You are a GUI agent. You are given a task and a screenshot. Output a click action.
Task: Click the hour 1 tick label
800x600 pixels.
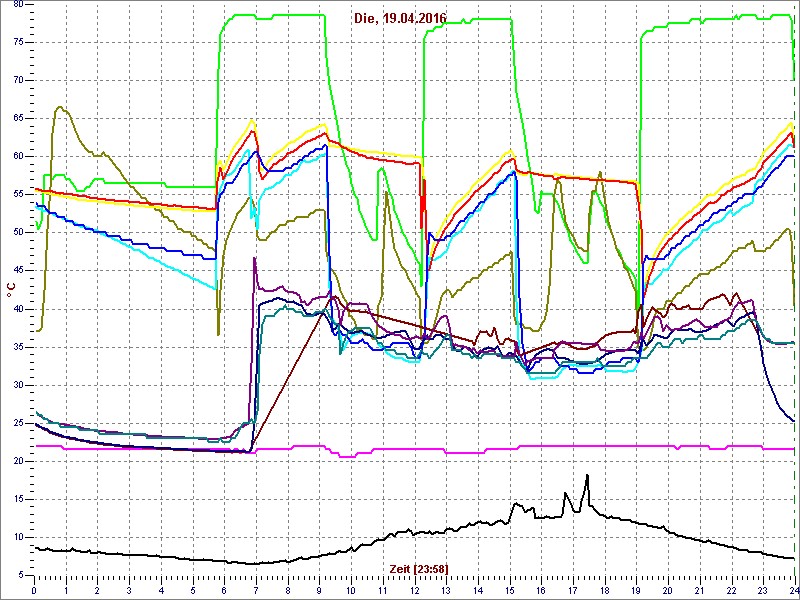click(66, 590)
